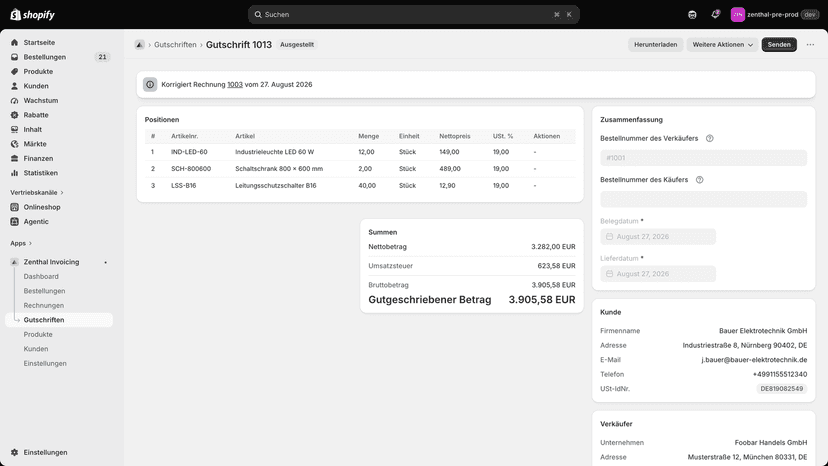
Task: Click the Inhalt content icon
Action: point(14,129)
